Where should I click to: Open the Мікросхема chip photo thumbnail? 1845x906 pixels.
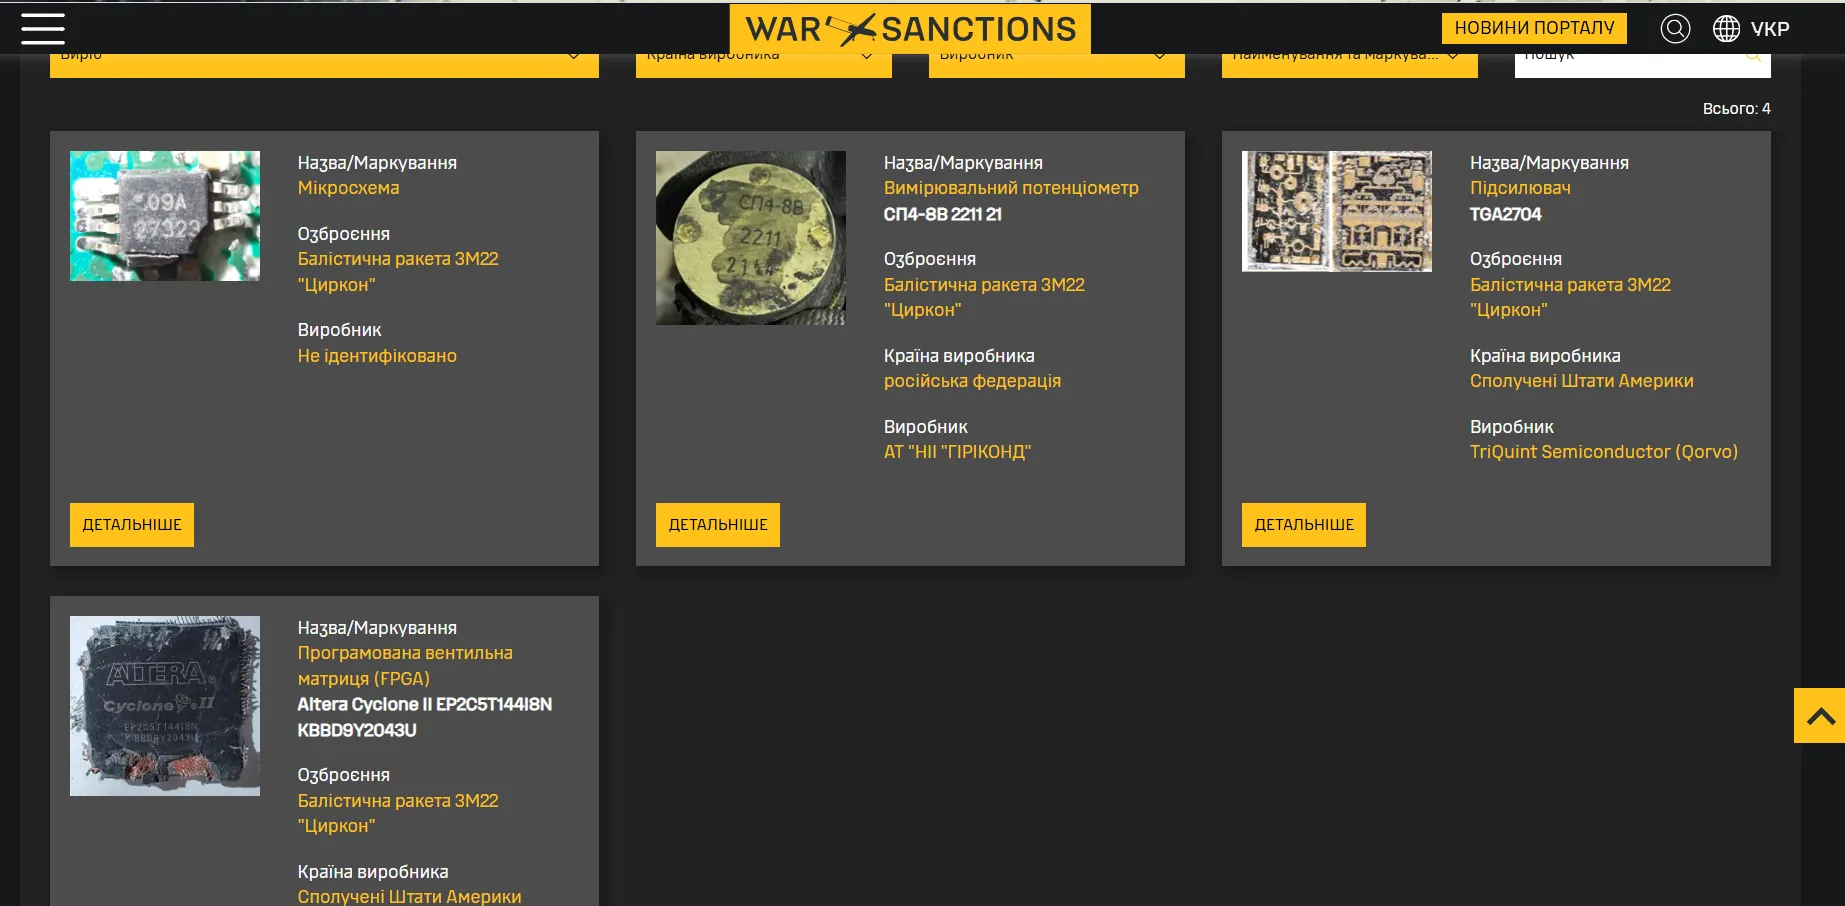click(x=165, y=216)
